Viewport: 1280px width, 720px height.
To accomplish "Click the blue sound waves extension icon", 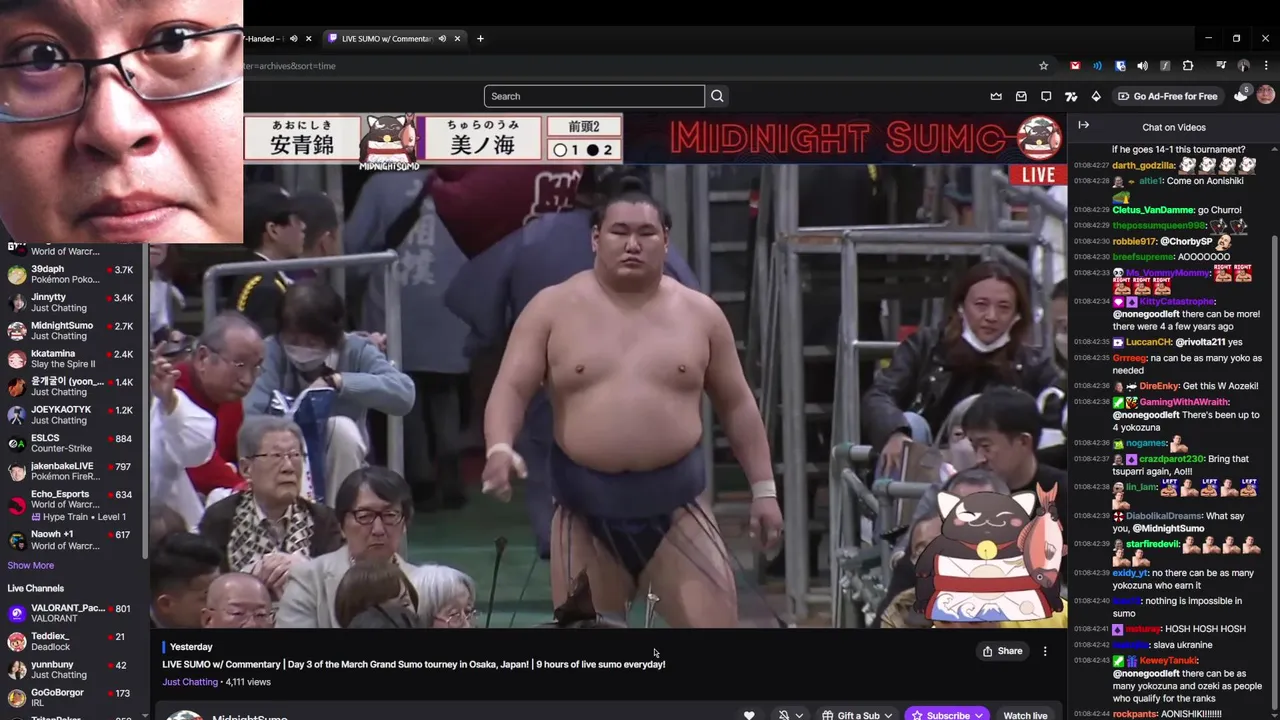I will (x=1097, y=66).
